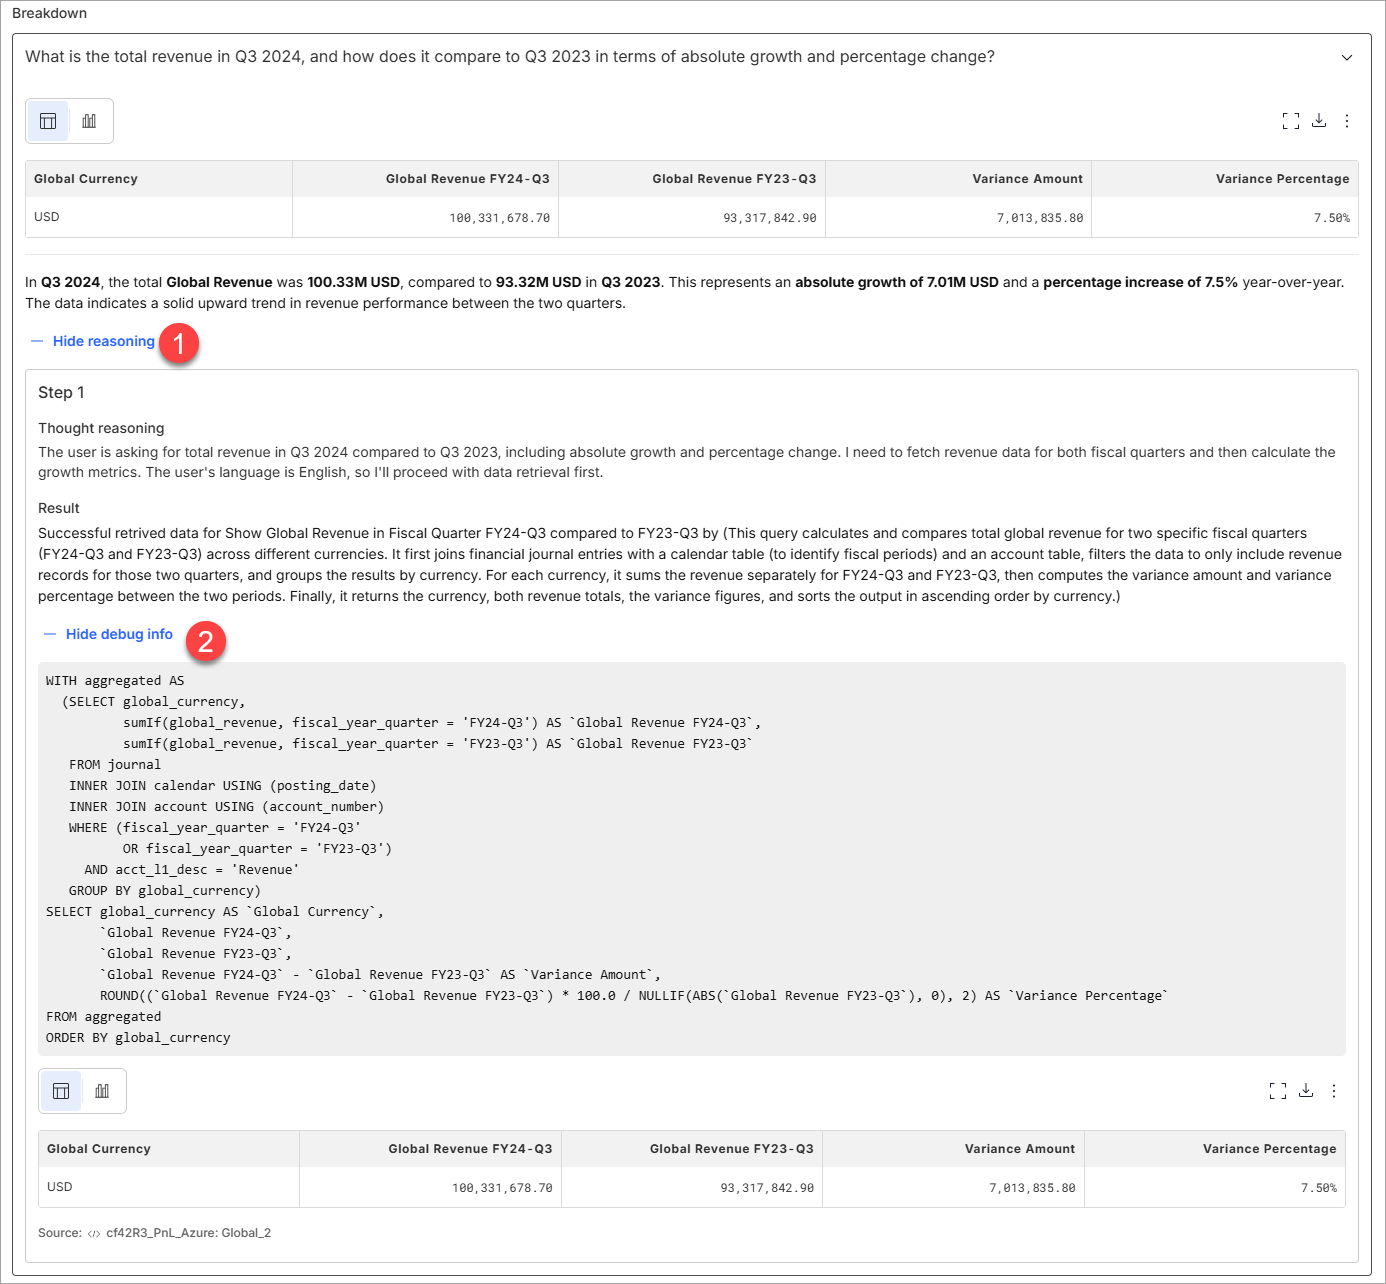The image size is (1386, 1284).
Task: Collapse the reasoning using the minus indicator
Action: click(x=37, y=341)
